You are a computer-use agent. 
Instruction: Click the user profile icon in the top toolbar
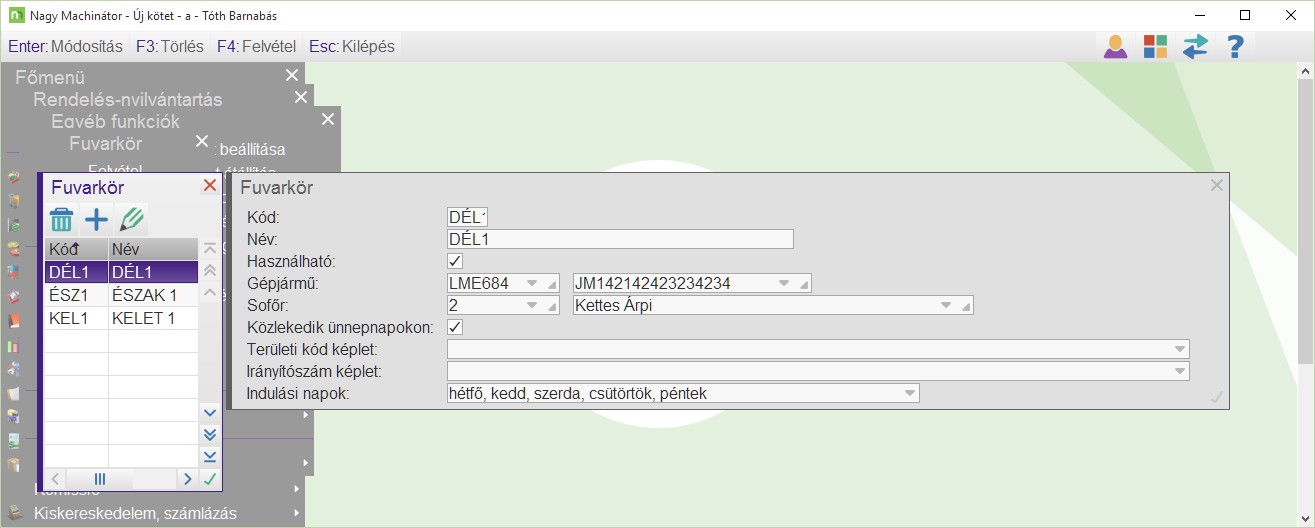click(1115, 46)
